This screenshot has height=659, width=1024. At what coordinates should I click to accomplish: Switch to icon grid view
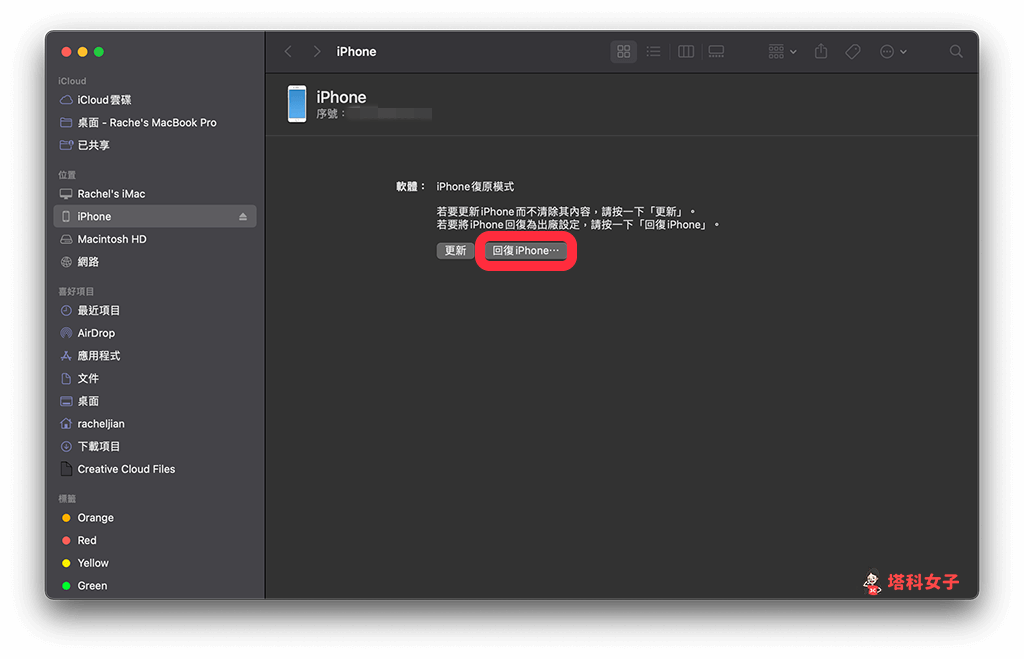(x=624, y=52)
